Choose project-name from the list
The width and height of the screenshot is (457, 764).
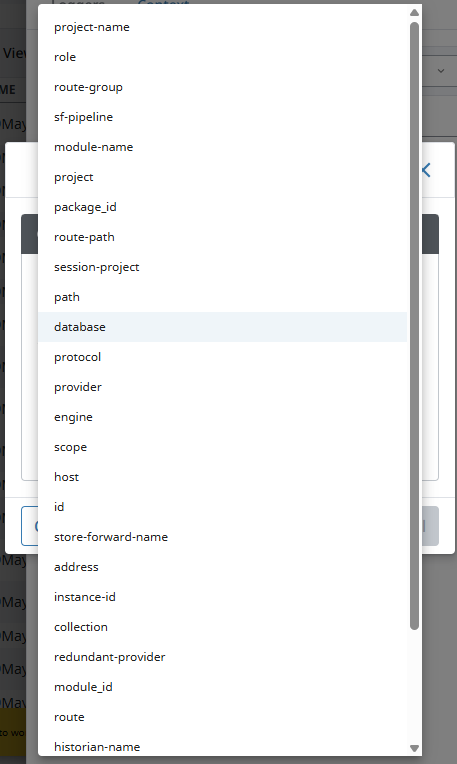pos(222,27)
